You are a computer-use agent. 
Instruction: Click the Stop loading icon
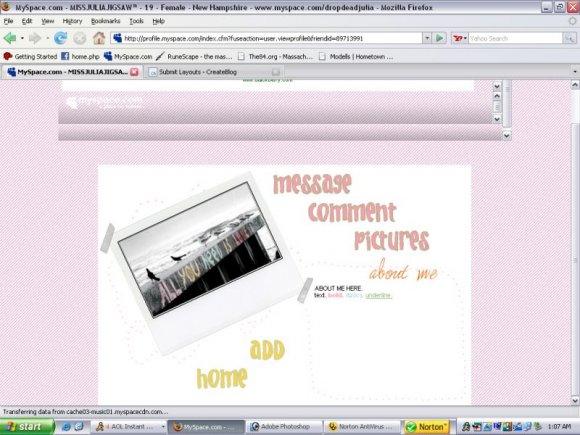(x=79, y=38)
